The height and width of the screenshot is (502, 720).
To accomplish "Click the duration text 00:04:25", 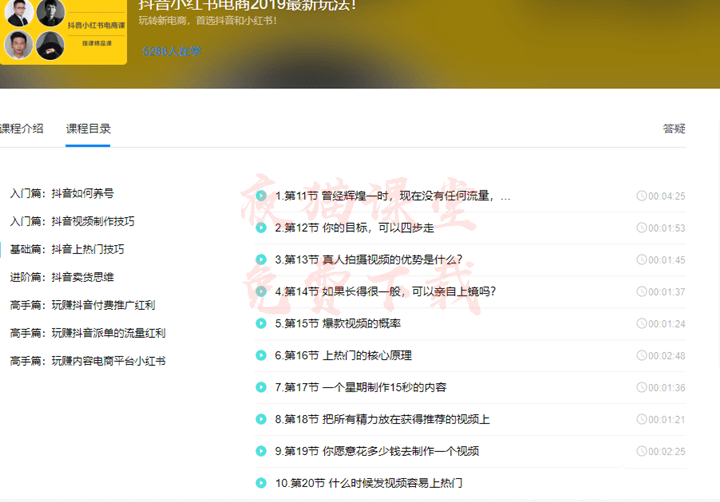I will [x=667, y=196].
